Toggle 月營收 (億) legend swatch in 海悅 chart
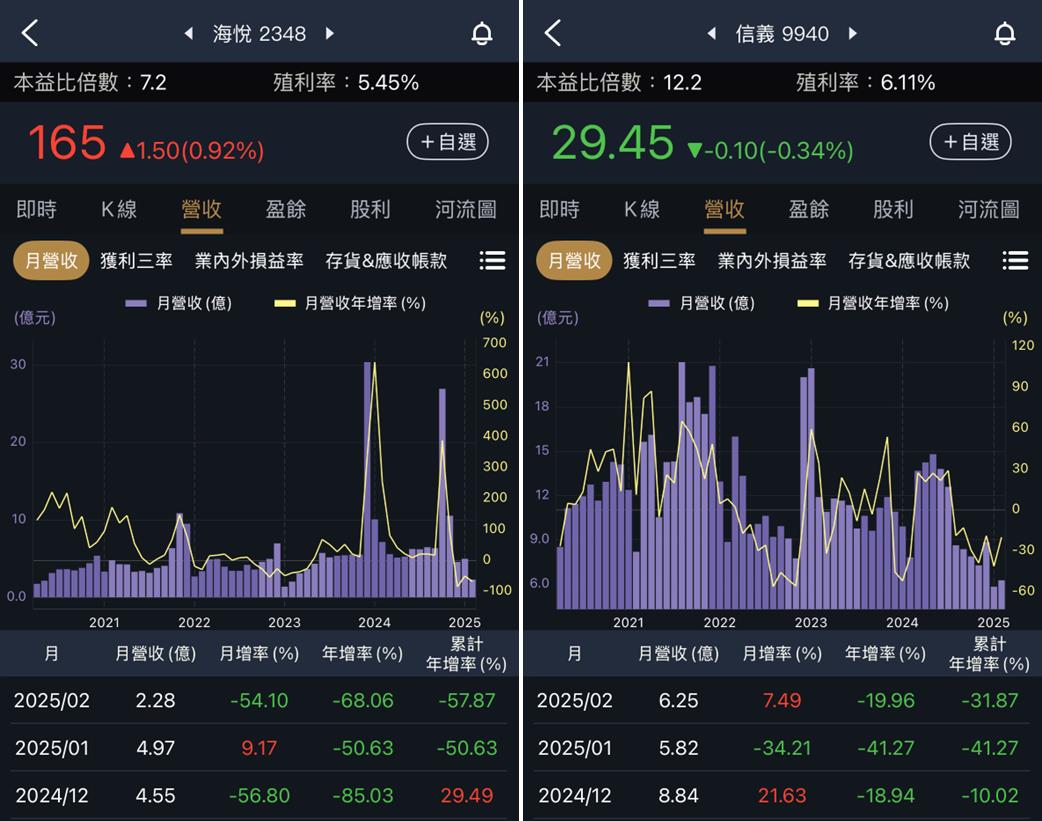 pos(136,303)
